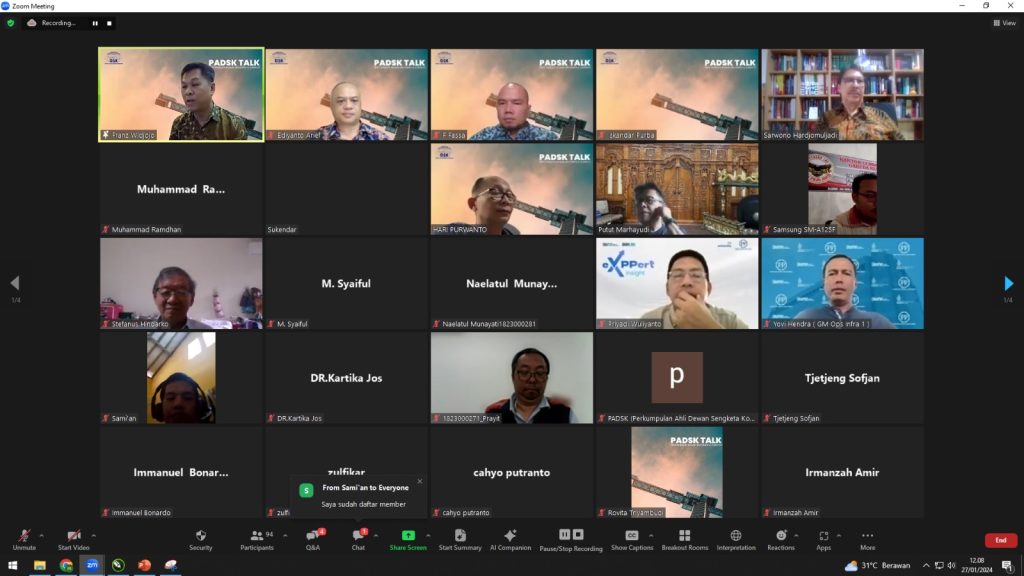The width and height of the screenshot is (1024, 576).
Task: Select Priyadi Wuliyanto's video tile
Action: [677, 283]
